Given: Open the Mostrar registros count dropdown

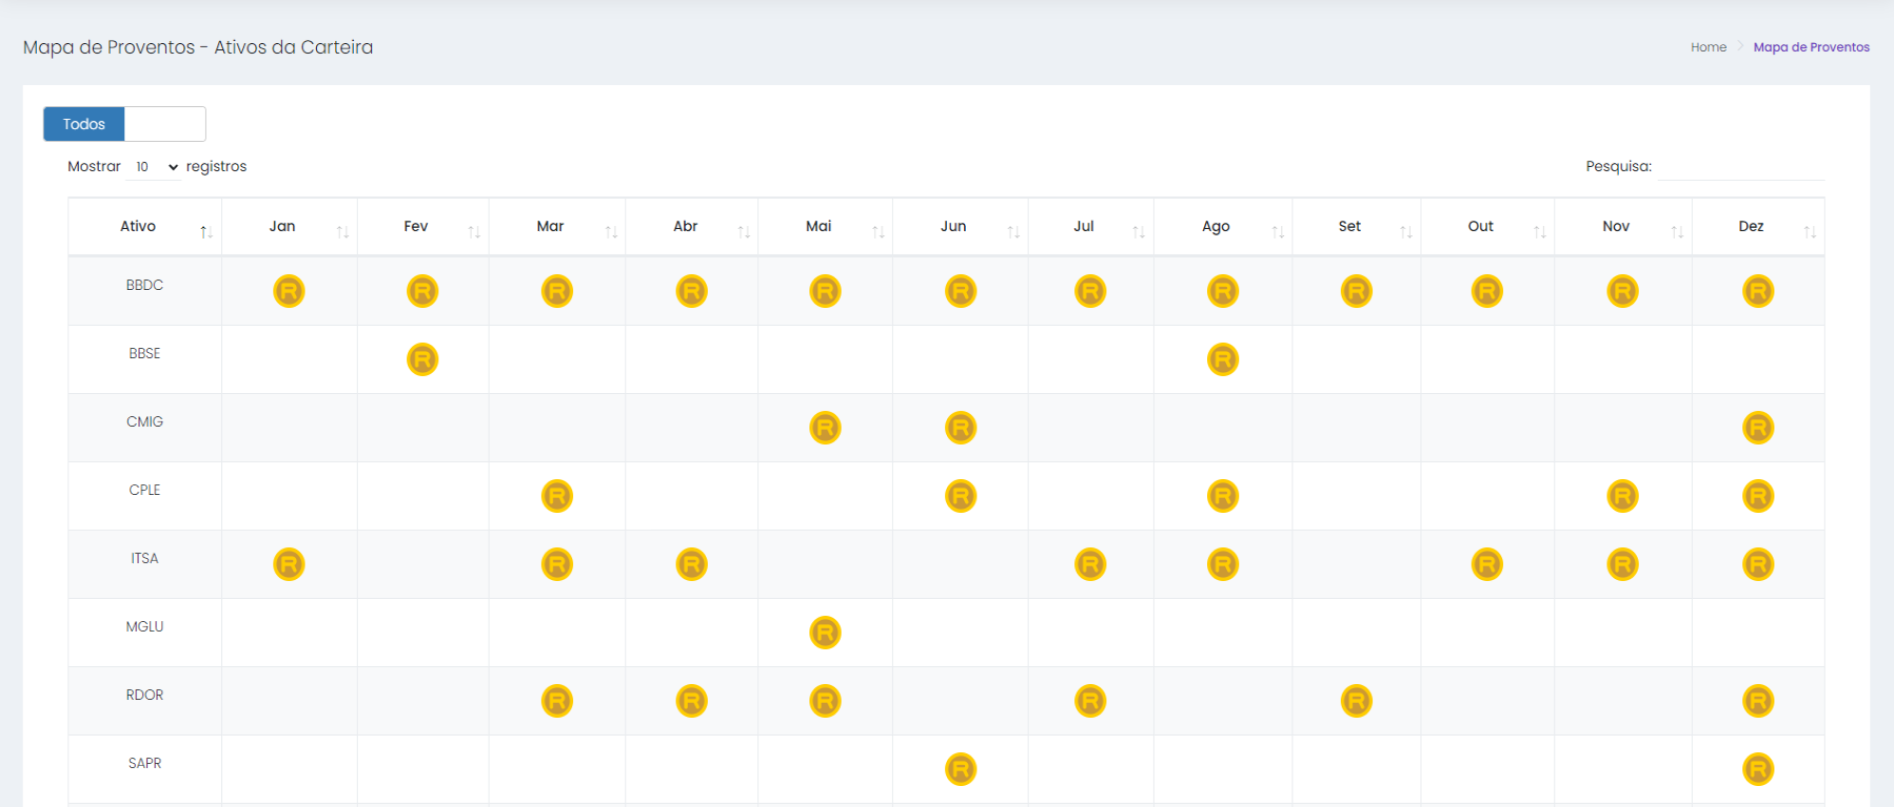Looking at the screenshot, I should point(156,167).
